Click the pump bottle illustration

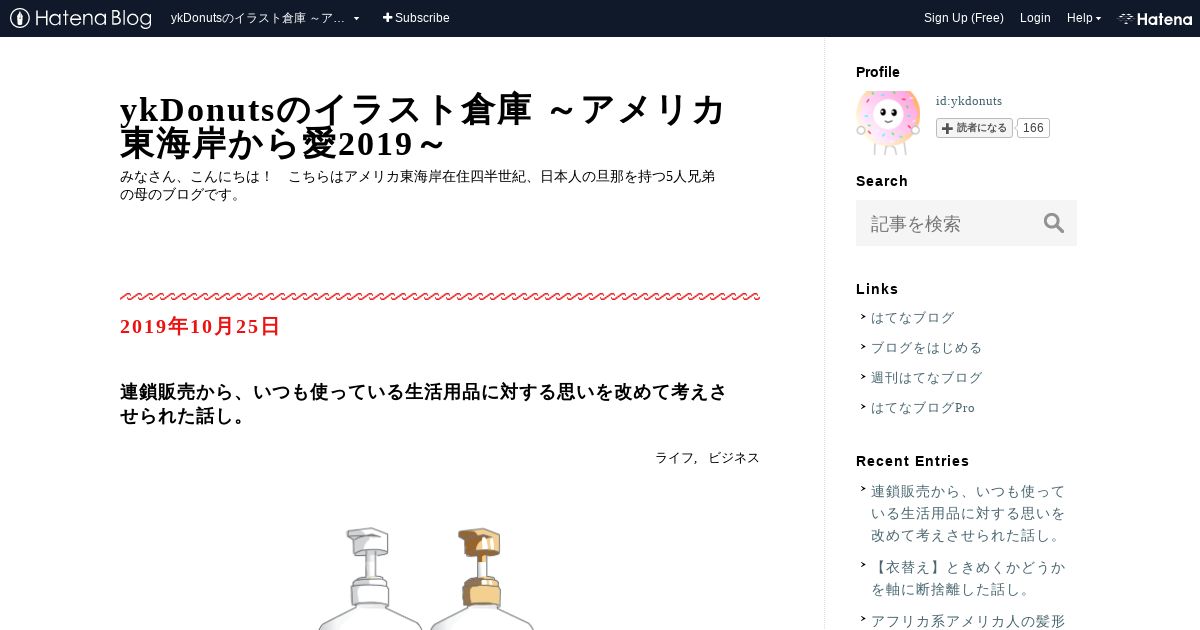pyautogui.click(x=426, y=578)
